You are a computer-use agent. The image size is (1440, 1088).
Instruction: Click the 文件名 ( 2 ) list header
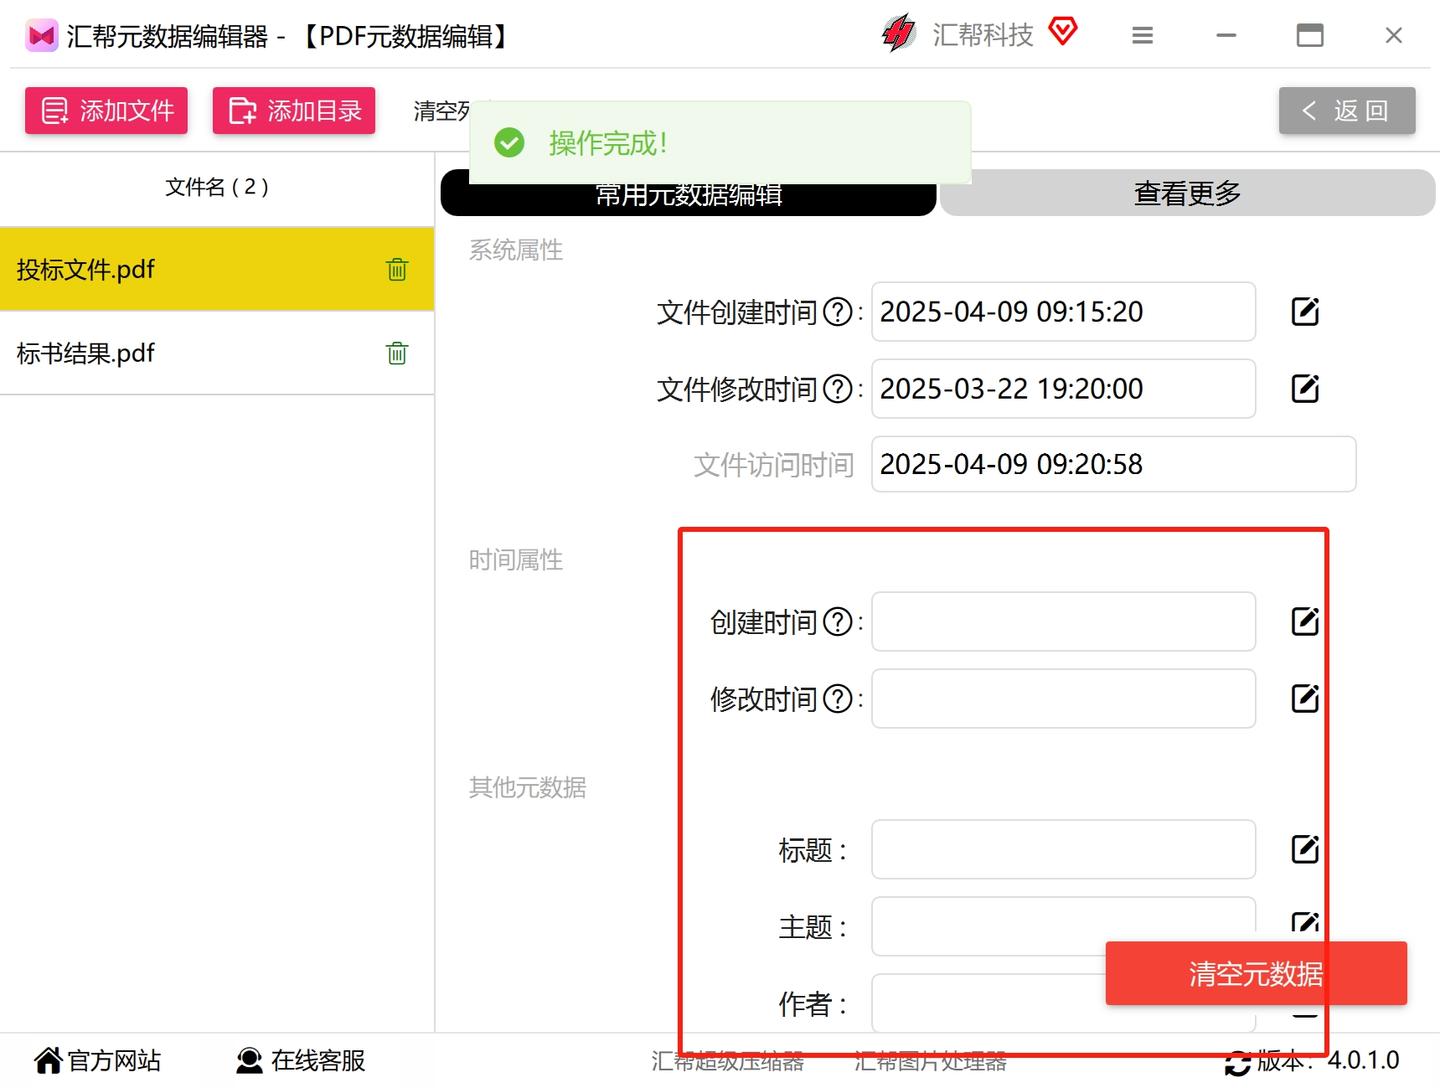pyautogui.click(x=217, y=187)
